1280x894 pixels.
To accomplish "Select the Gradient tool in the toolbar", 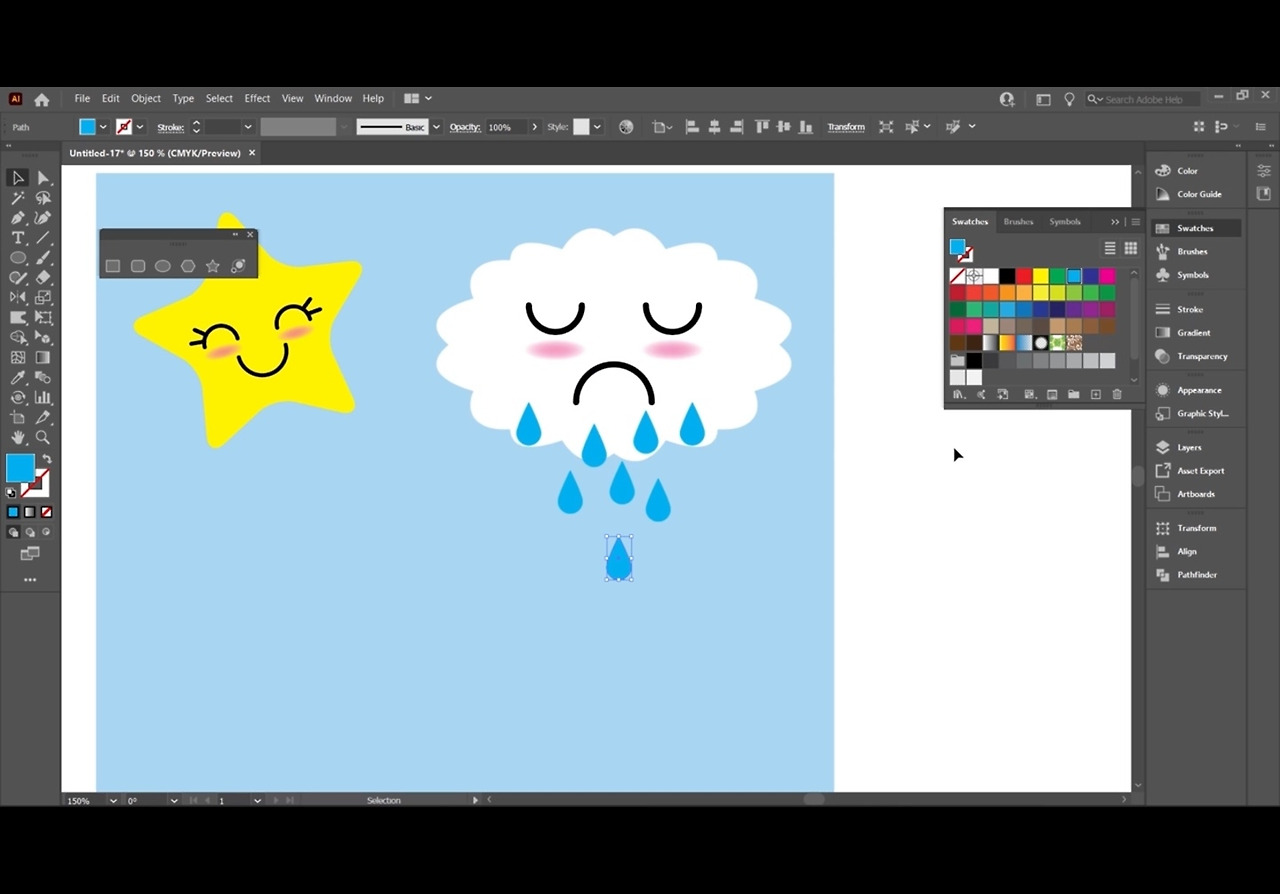I will click(x=43, y=357).
